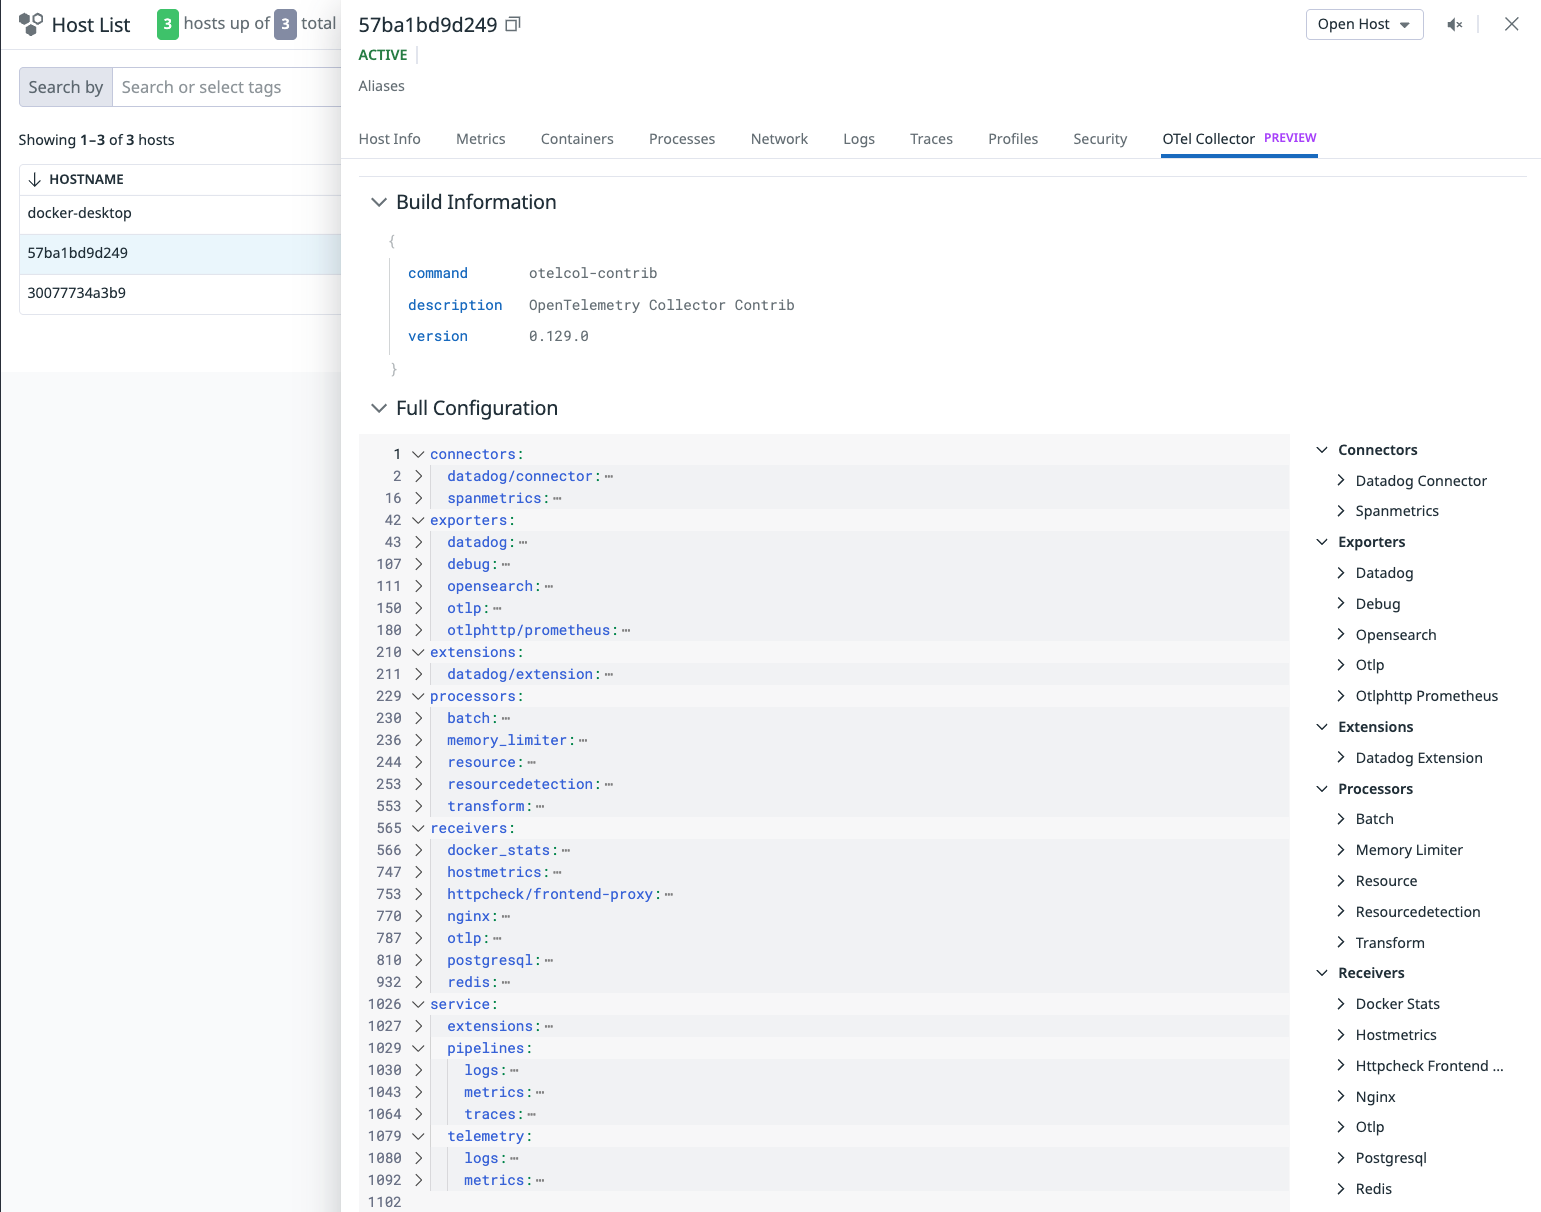Open the Containers tab
Image resolution: width=1541 pixels, height=1212 pixels.
pyautogui.click(x=577, y=139)
